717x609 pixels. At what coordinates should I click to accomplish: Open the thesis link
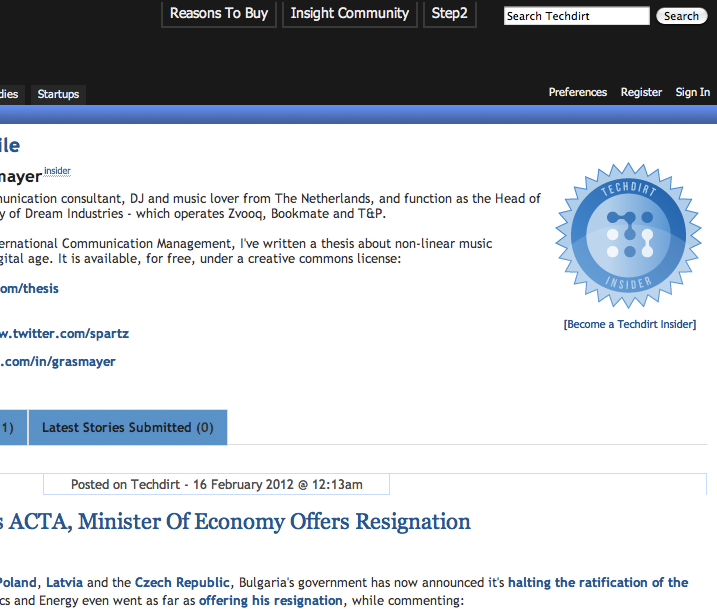click(29, 288)
